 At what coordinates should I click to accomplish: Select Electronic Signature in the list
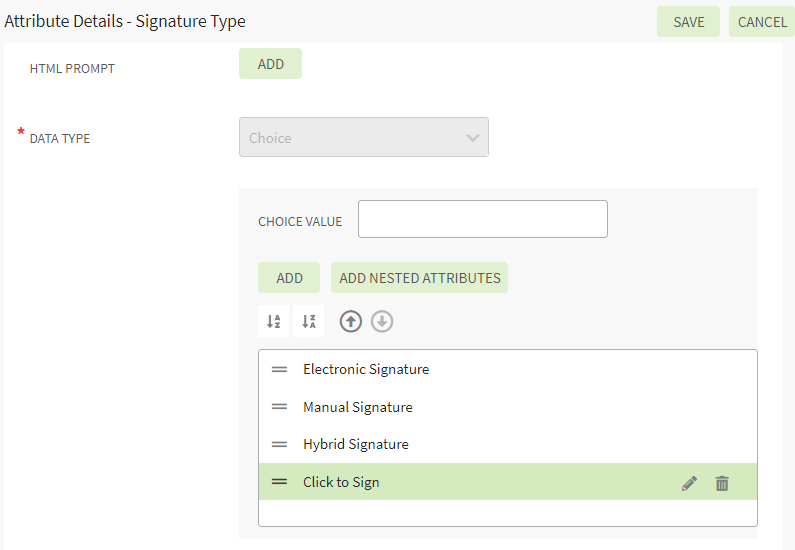tap(366, 369)
